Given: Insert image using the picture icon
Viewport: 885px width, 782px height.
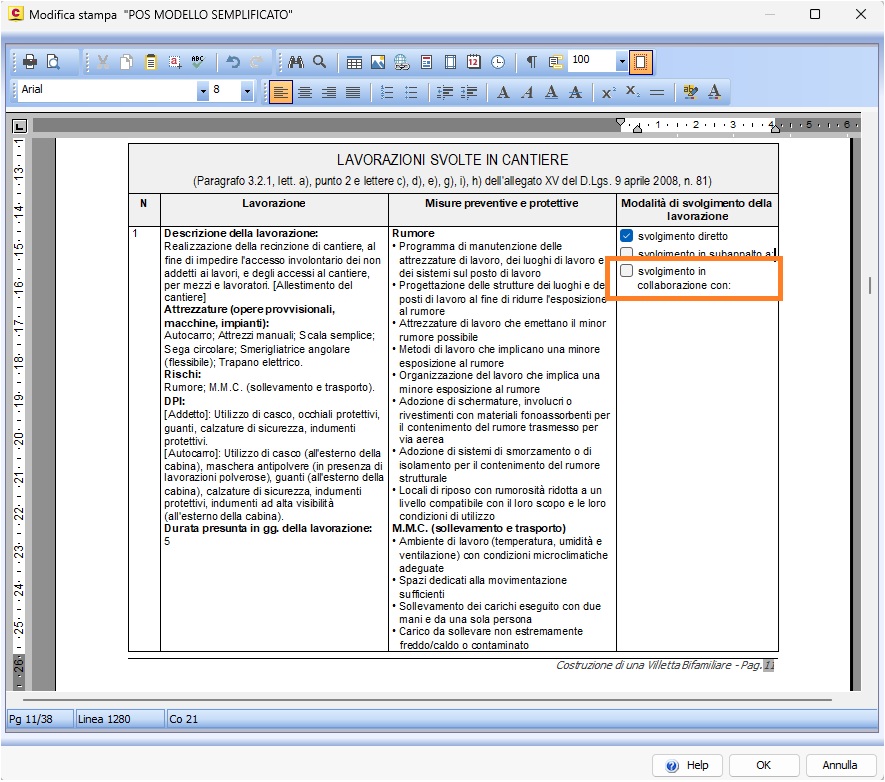Looking at the screenshot, I should [x=378, y=62].
